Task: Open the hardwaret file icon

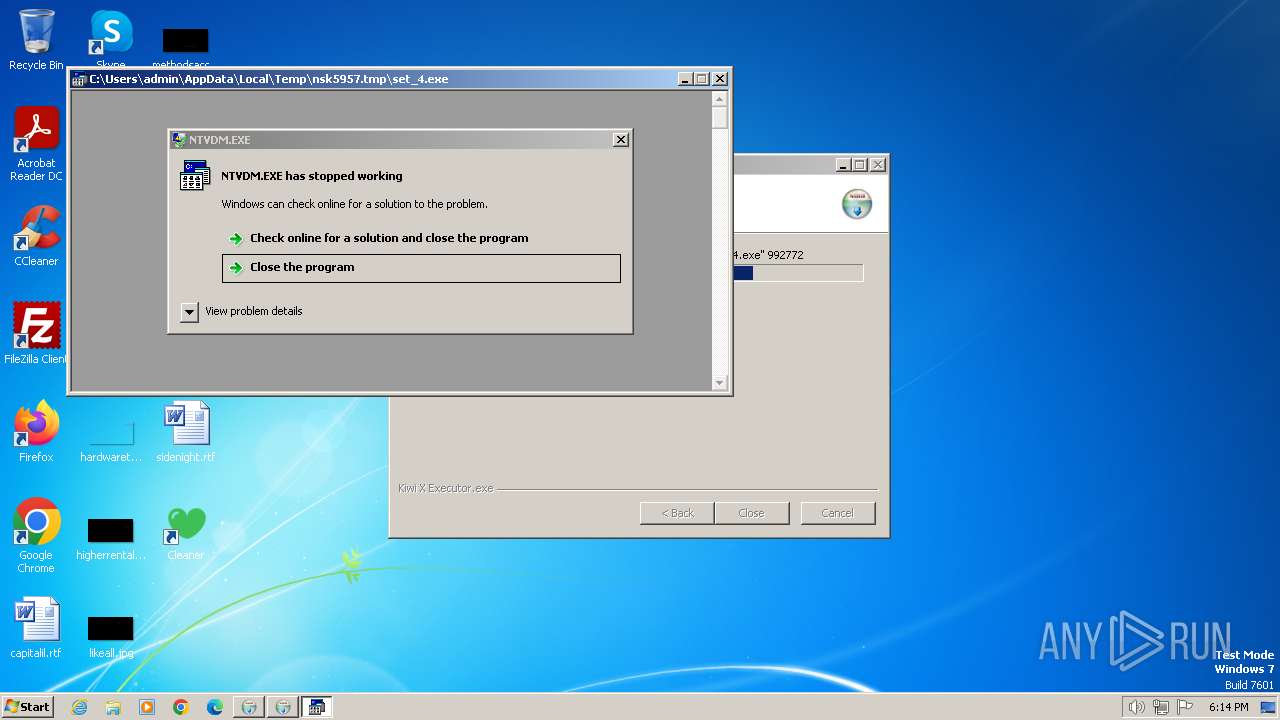Action: point(111,441)
